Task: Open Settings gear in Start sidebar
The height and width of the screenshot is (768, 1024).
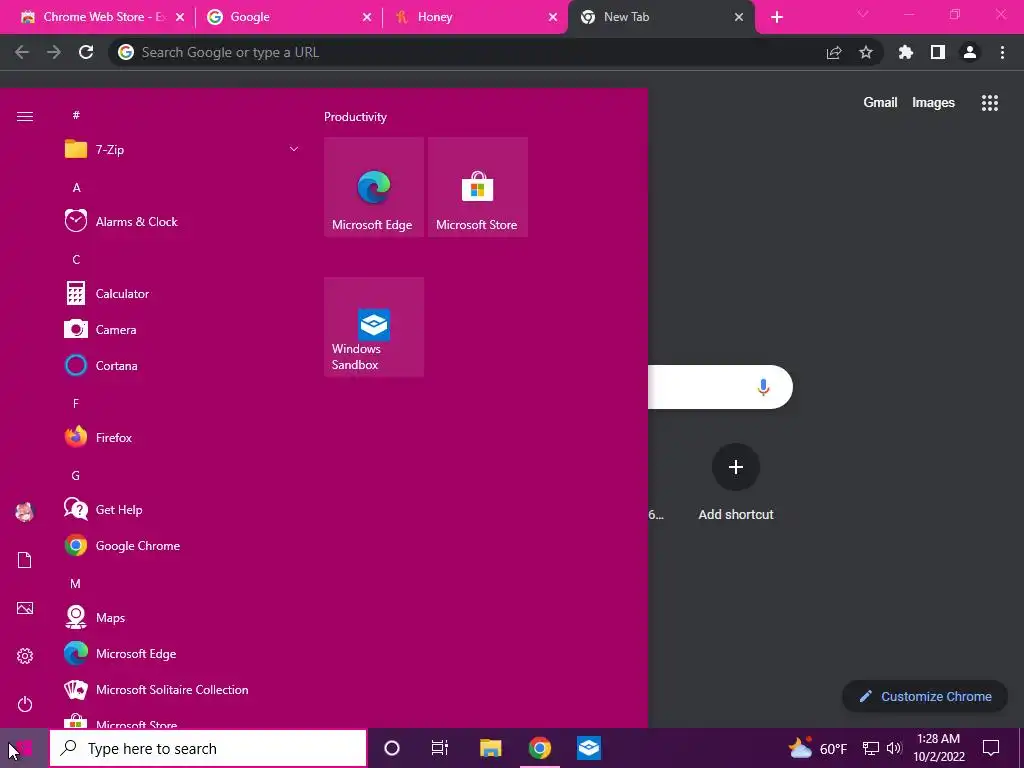Action: coord(25,656)
